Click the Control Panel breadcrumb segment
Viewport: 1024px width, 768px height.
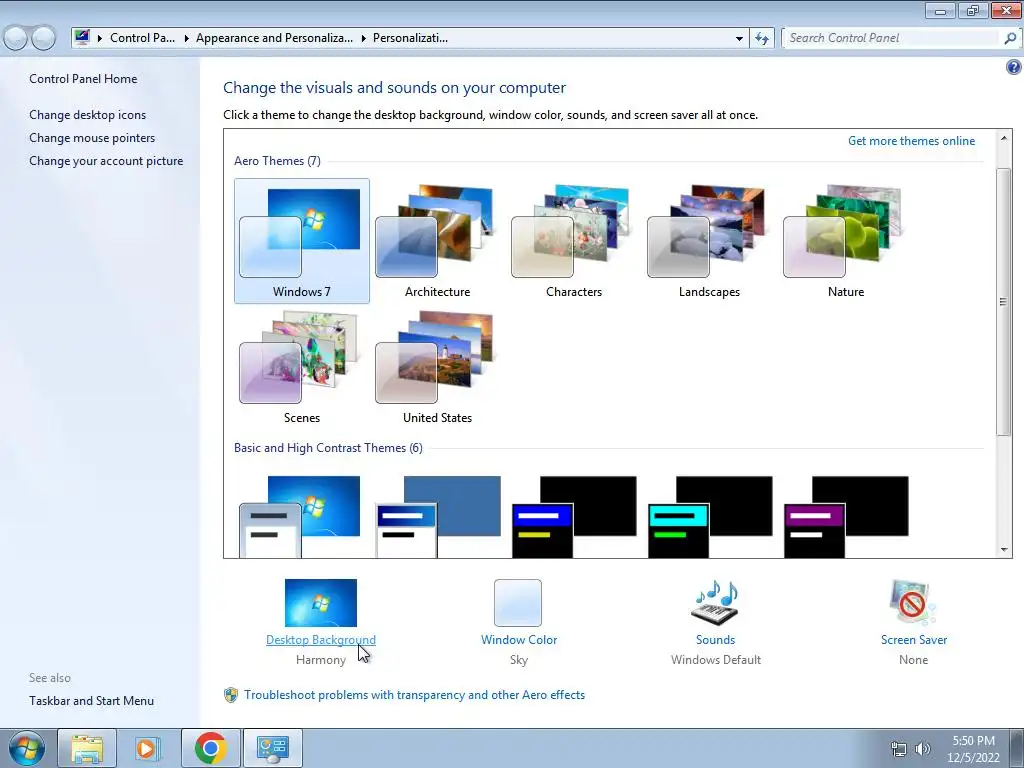click(x=142, y=38)
